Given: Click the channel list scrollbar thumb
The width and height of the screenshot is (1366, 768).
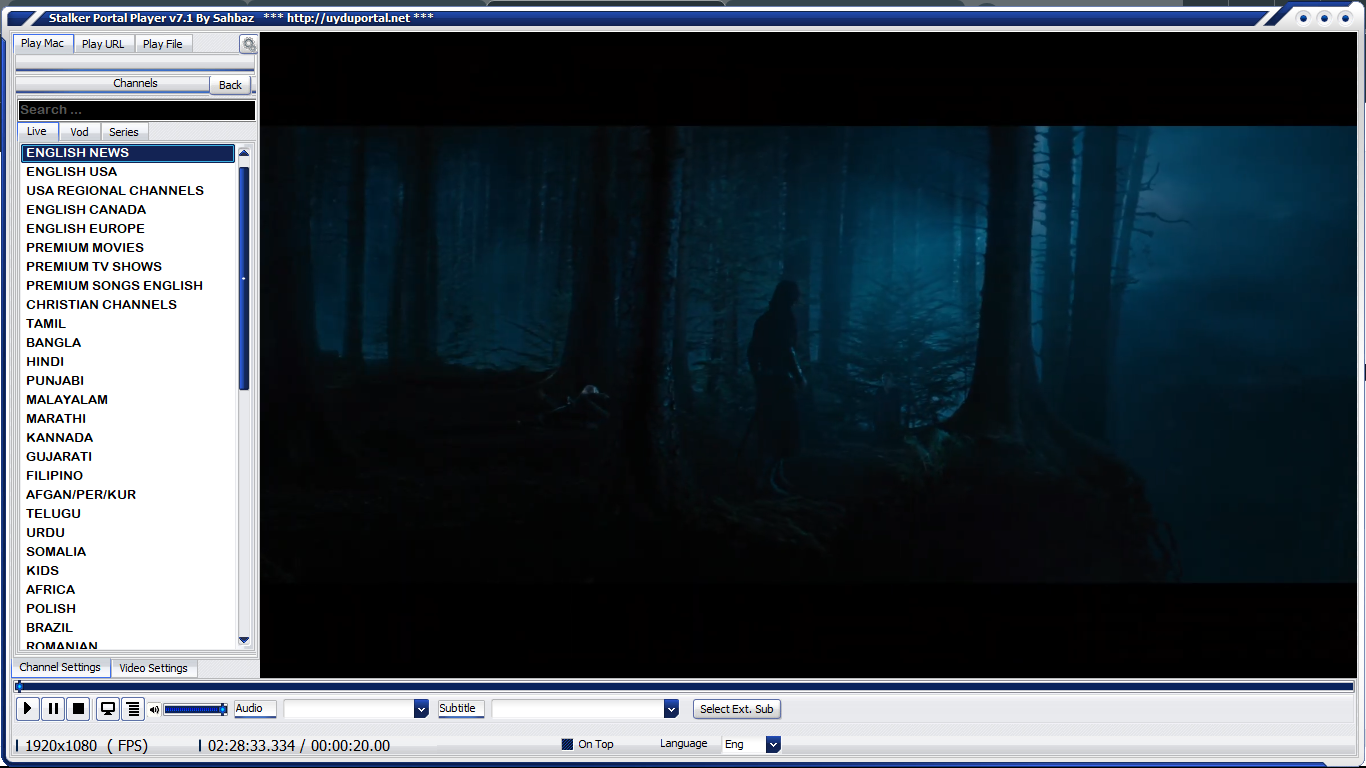Looking at the screenshot, I should tap(244, 278).
